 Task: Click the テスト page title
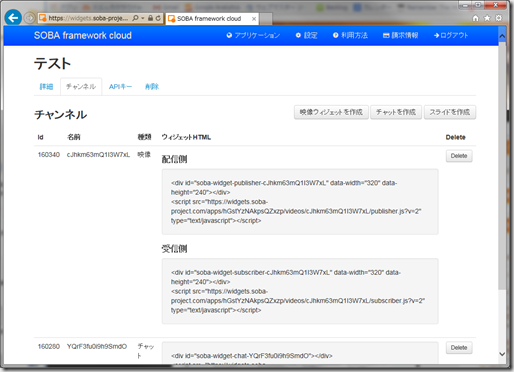(52, 63)
